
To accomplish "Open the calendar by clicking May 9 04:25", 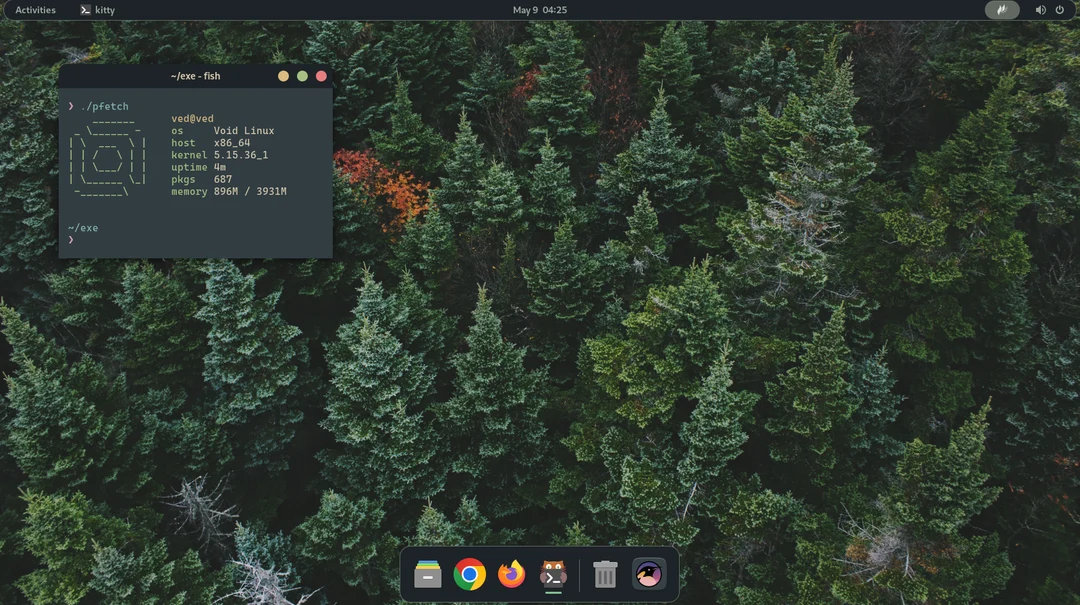I will coord(540,9).
